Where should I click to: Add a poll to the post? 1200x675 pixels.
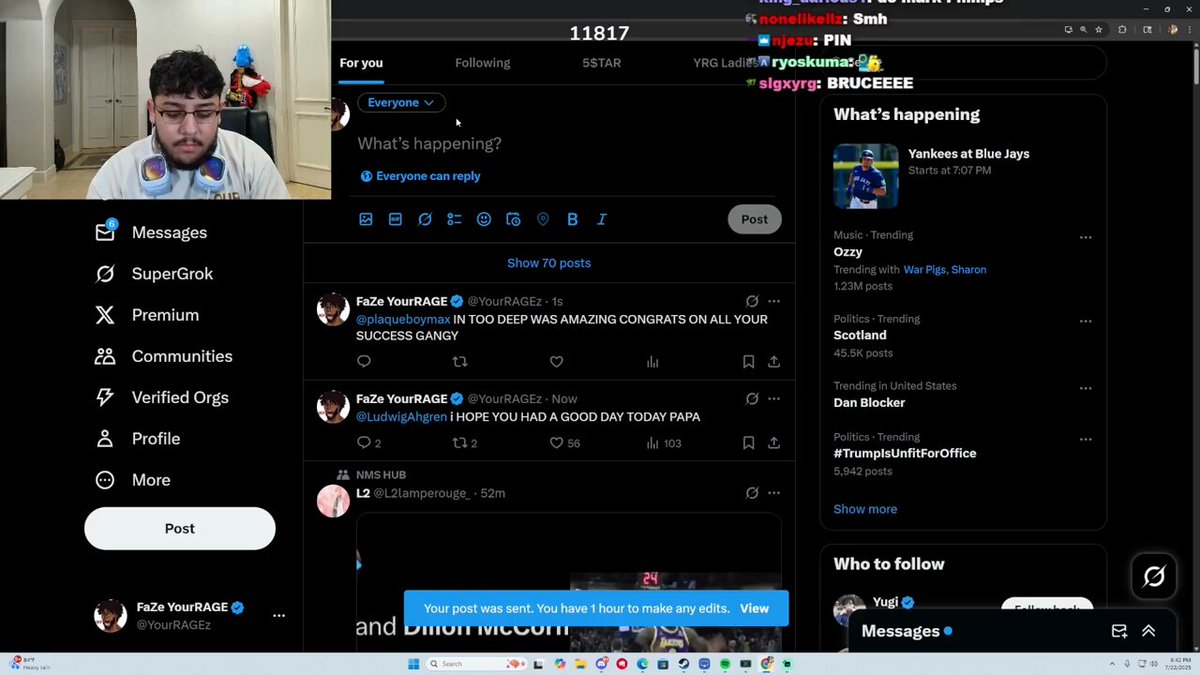[x=454, y=219]
